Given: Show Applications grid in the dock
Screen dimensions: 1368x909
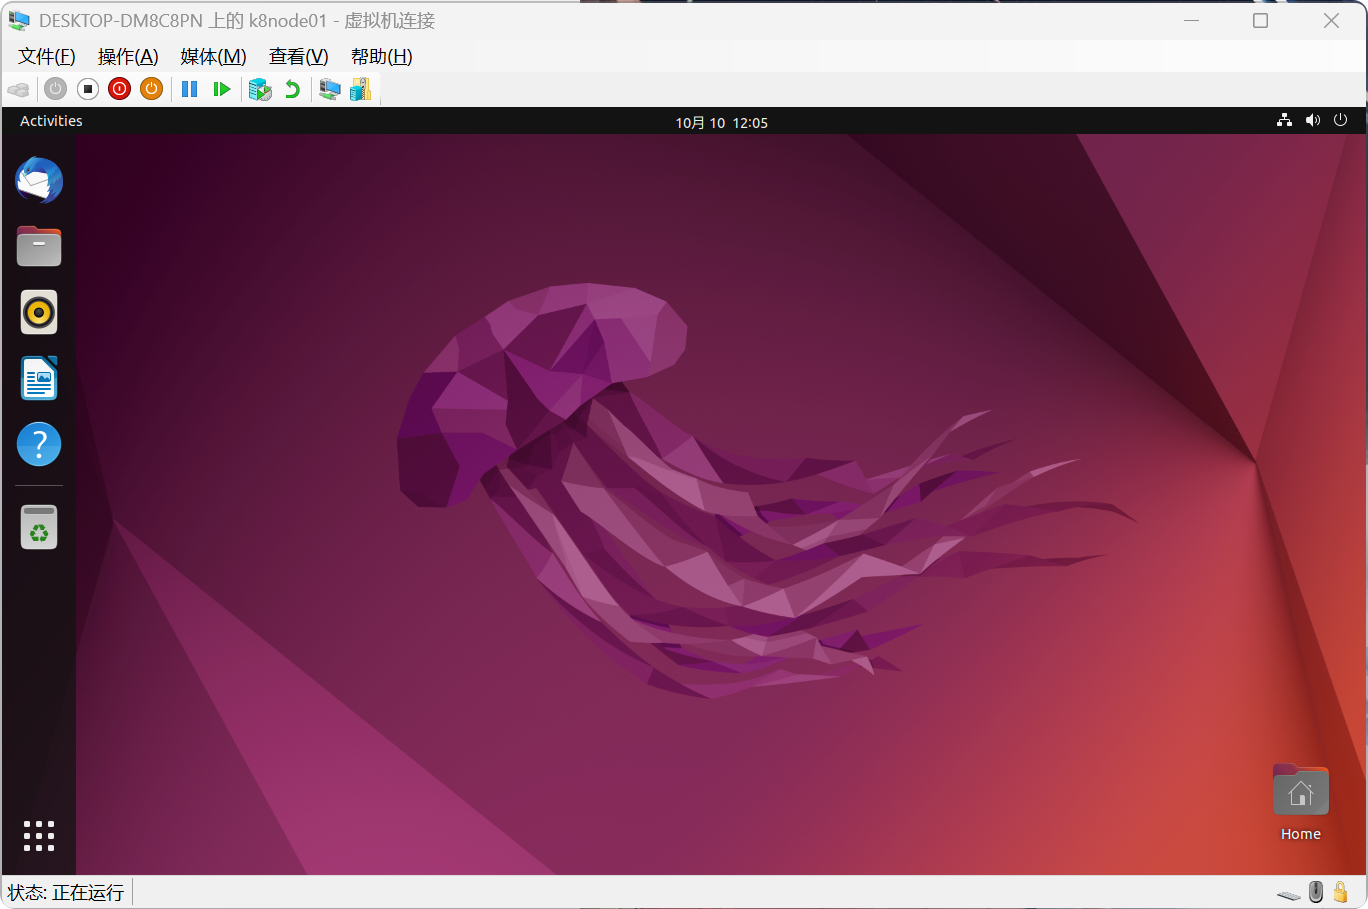Looking at the screenshot, I should [x=39, y=836].
